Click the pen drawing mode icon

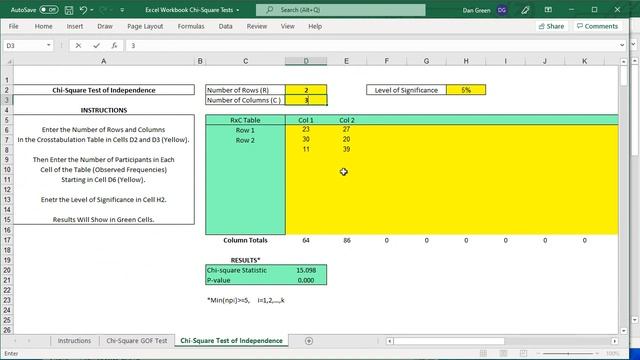(525, 10)
